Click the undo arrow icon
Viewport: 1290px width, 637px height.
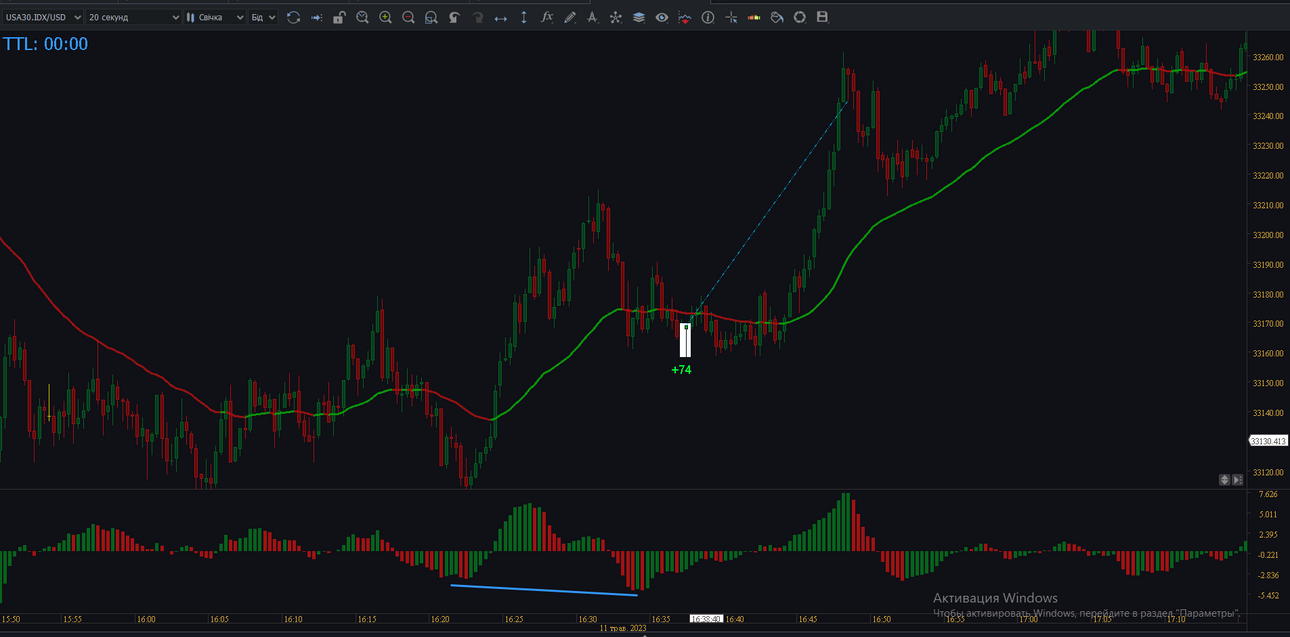(x=454, y=17)
